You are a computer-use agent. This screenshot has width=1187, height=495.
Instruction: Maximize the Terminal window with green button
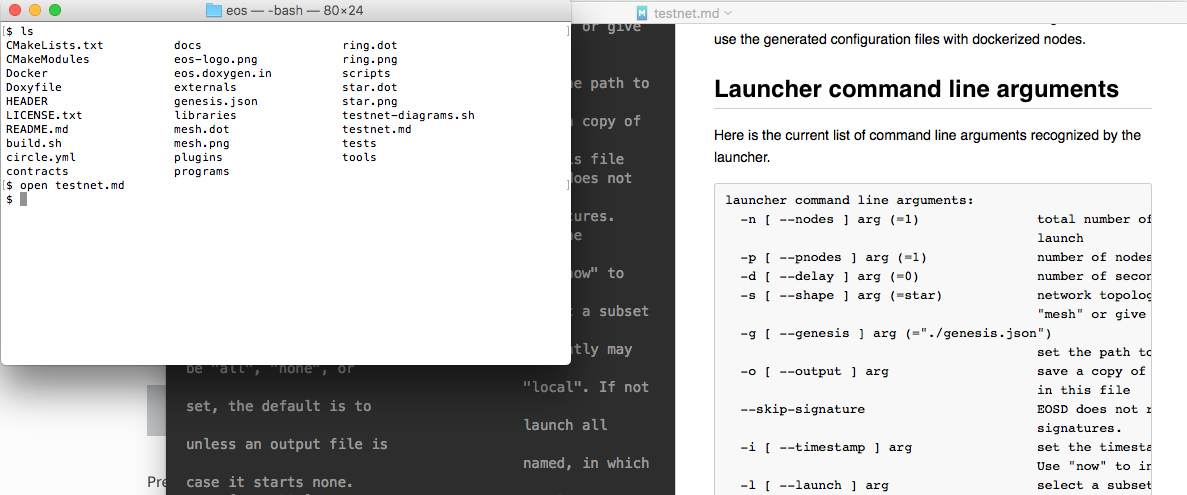click(x=54, y=11)
